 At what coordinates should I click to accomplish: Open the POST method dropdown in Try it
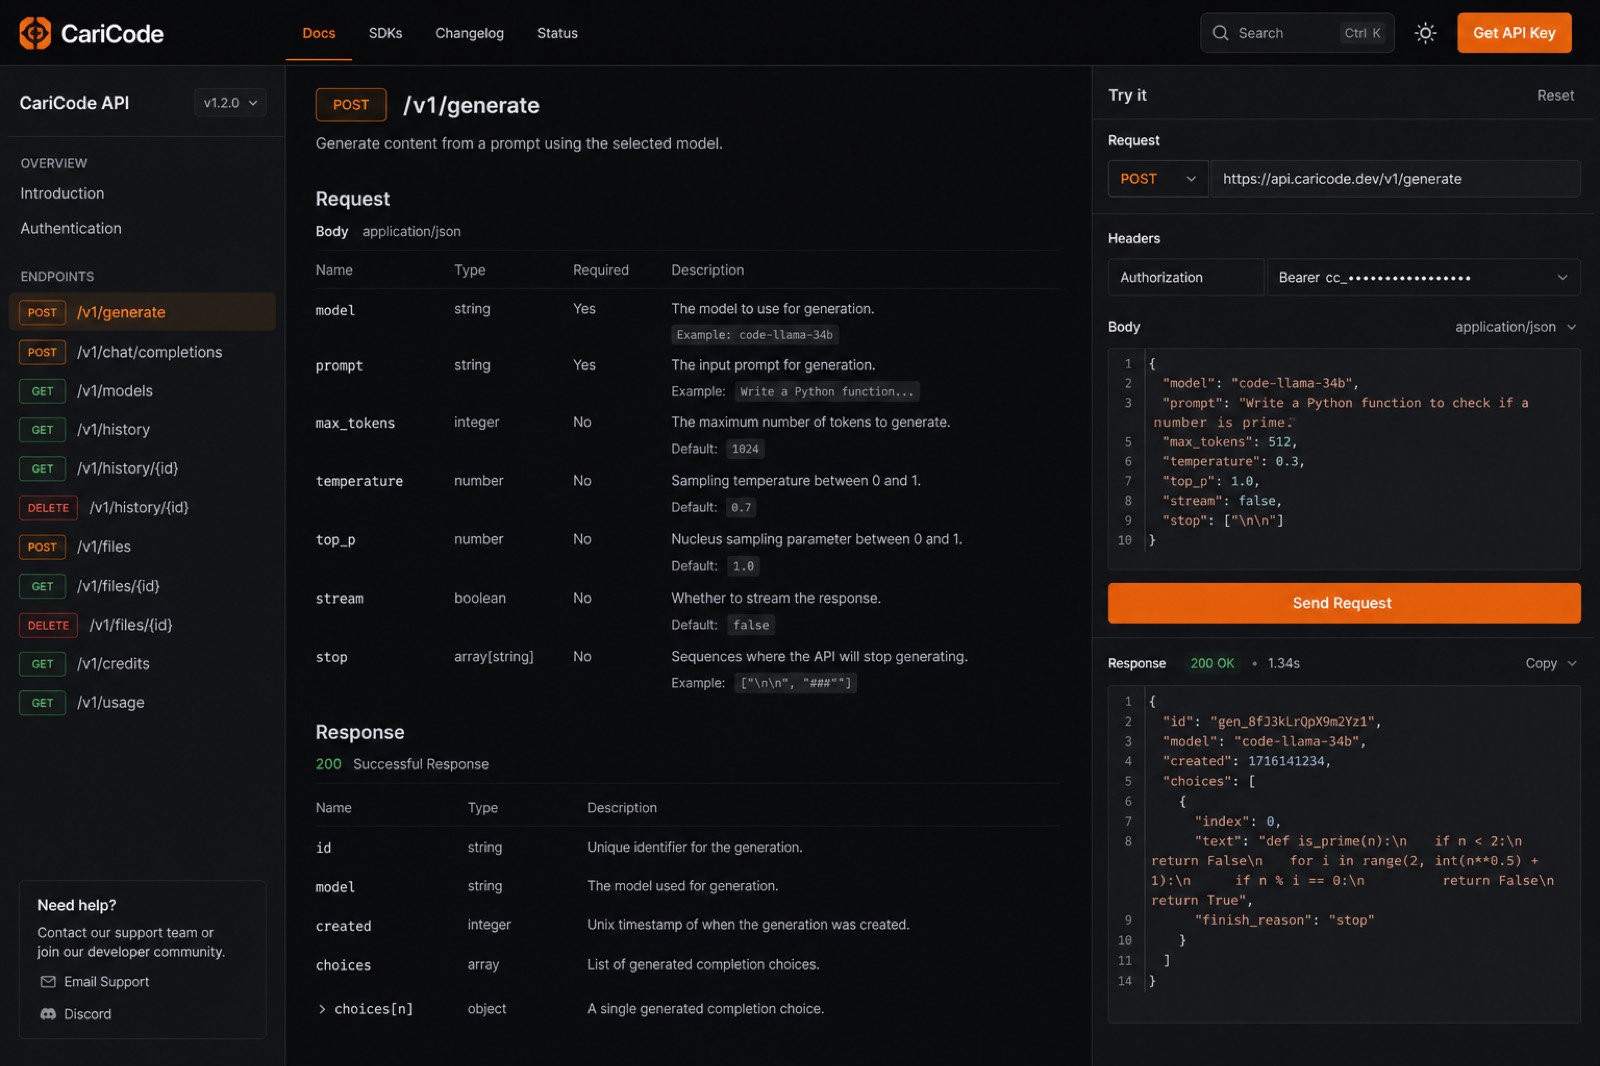[x=1158, y=179]
